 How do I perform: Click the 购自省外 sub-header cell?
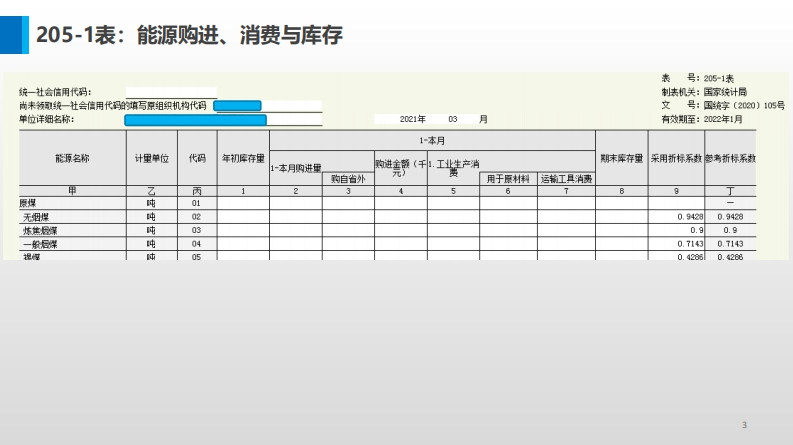[x=348, y=179]
